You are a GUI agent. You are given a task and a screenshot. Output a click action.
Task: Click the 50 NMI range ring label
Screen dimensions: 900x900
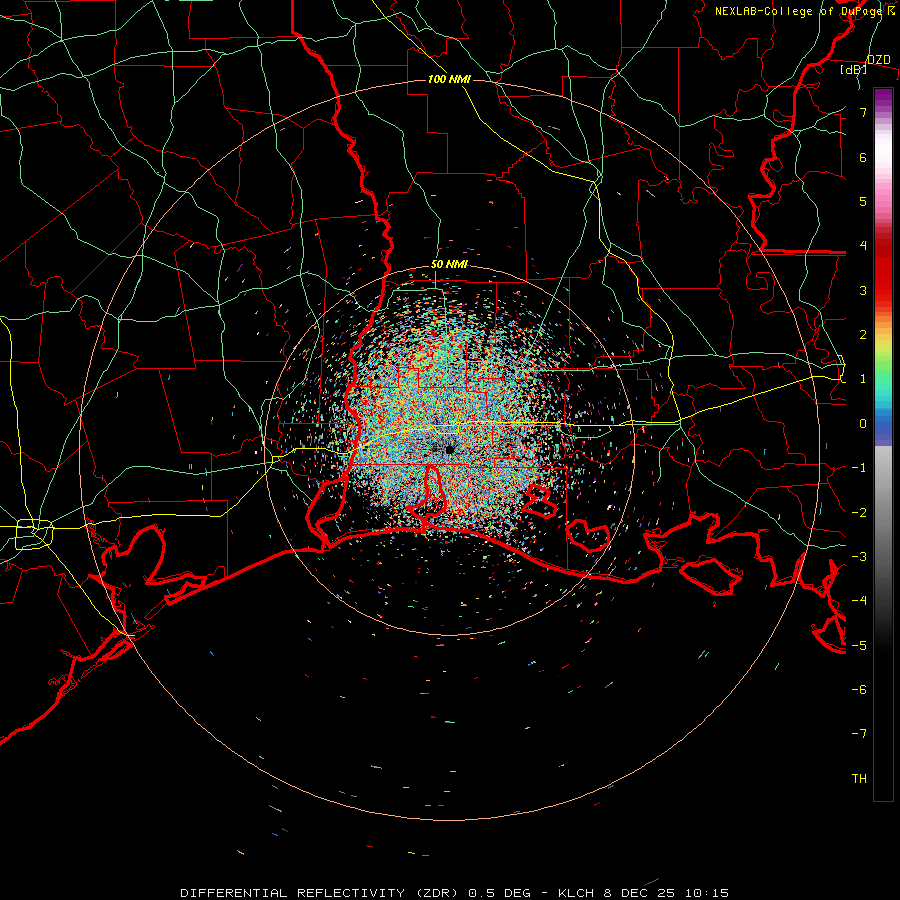coord(449,264)
